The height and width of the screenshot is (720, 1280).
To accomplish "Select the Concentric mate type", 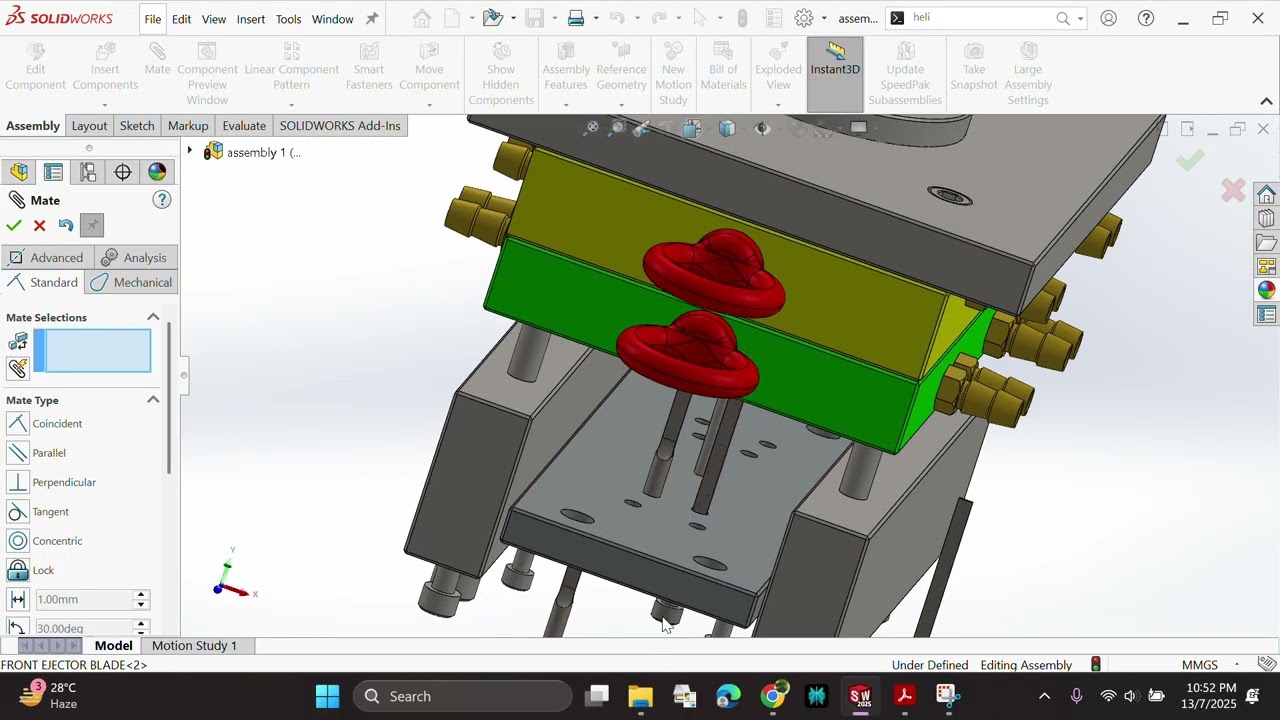I will tap(45, 541).
